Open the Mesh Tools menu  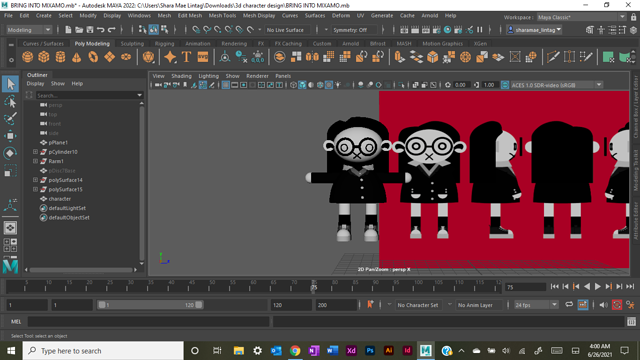[x=222, y=16]
